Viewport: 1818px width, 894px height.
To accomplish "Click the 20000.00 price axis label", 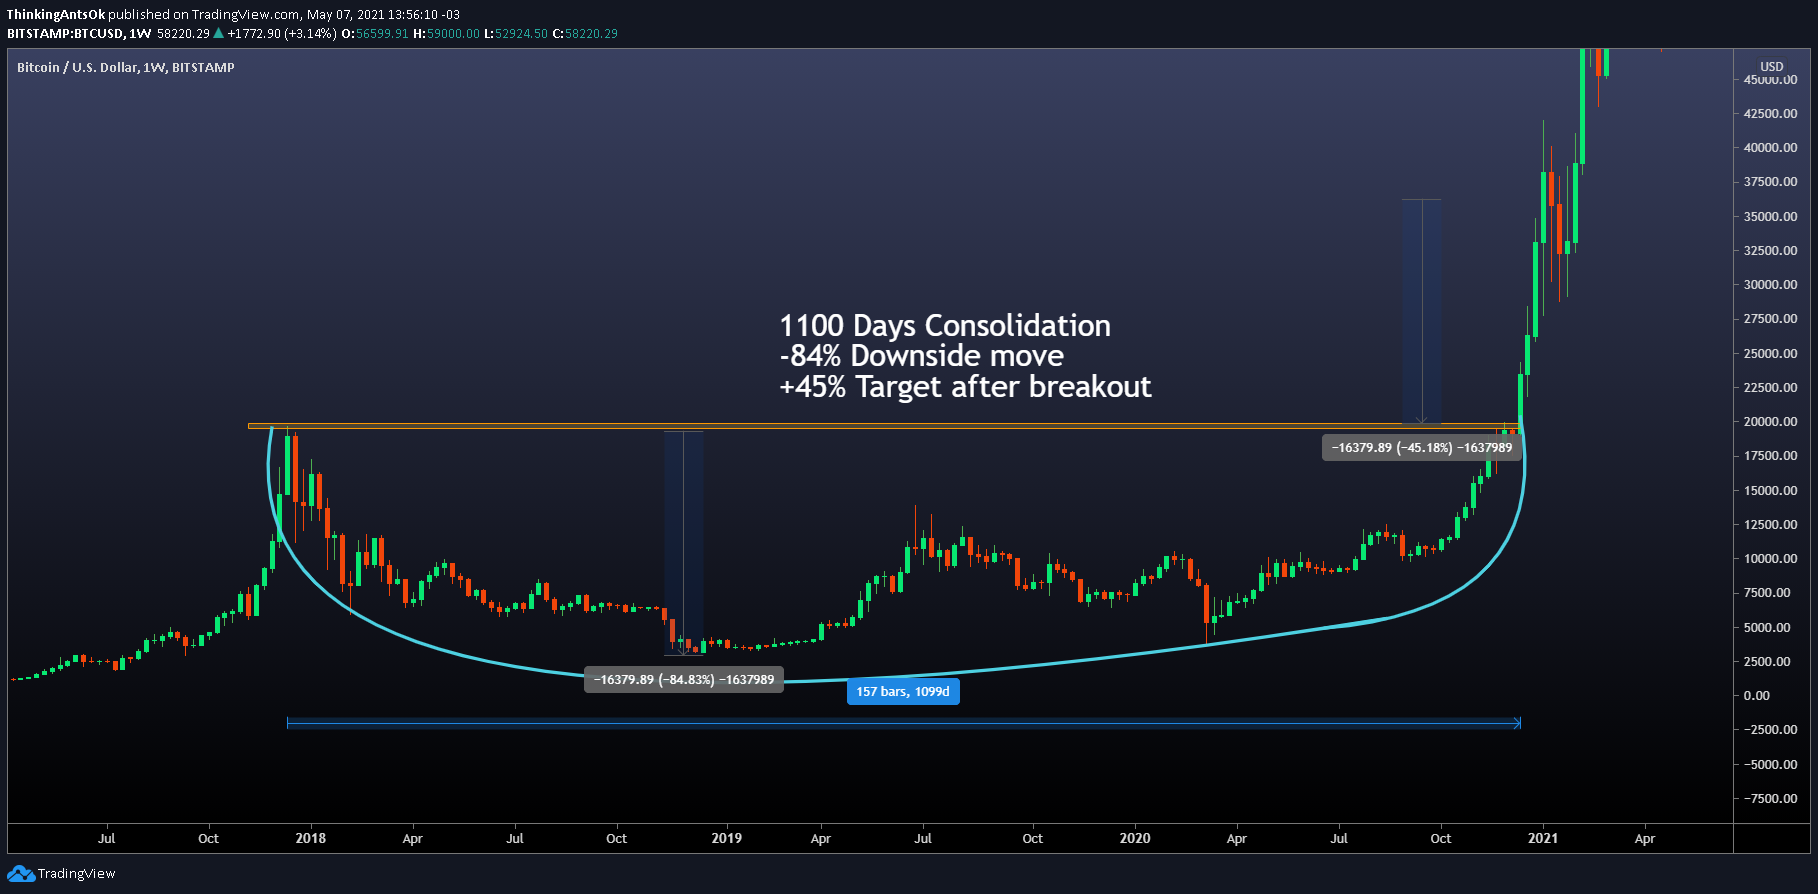I will click(x=1770, y=422).
